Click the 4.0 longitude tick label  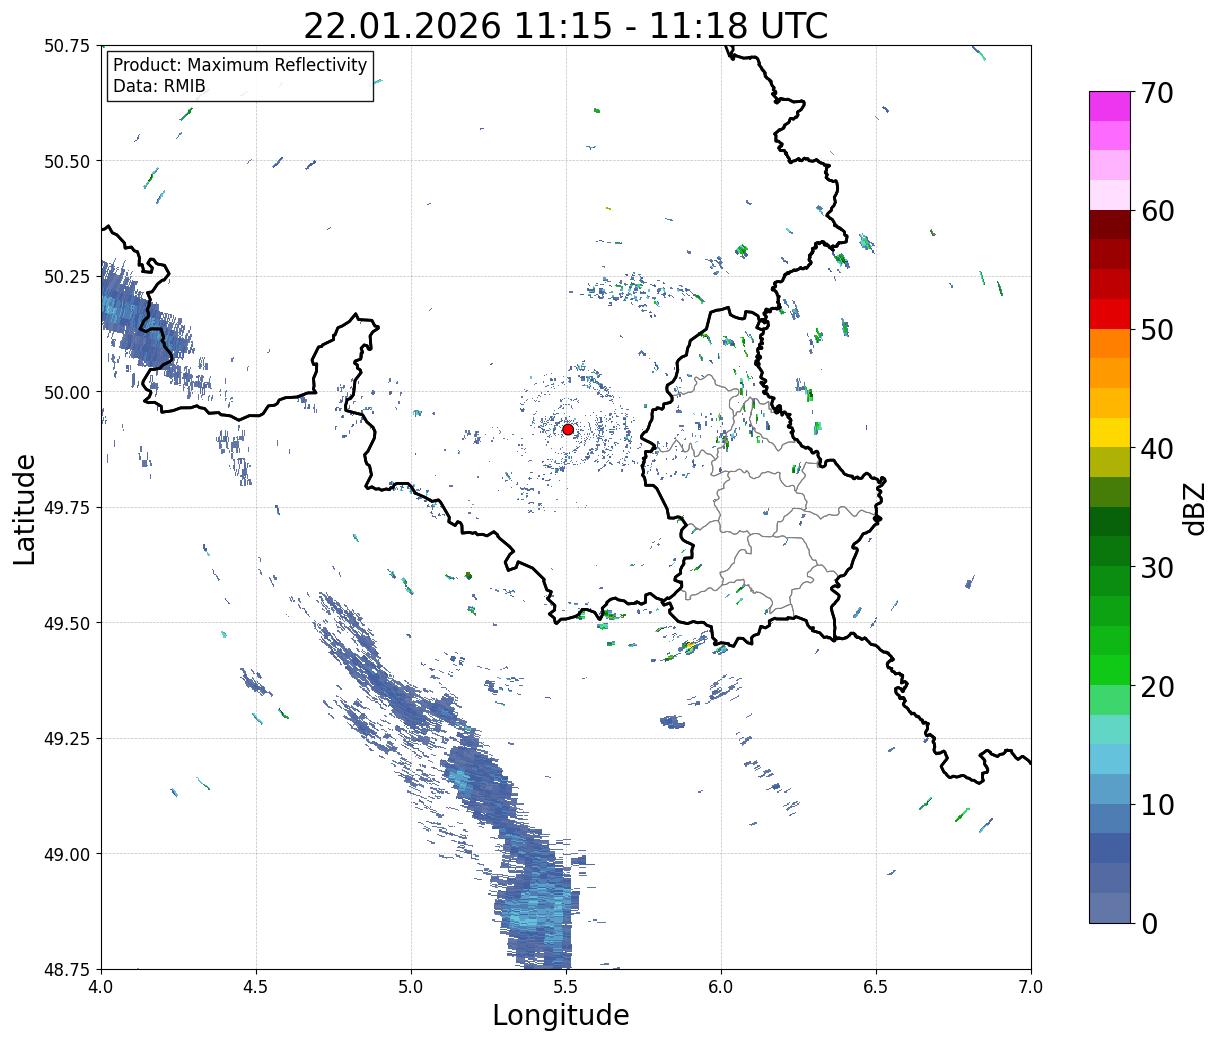[101, 987]
